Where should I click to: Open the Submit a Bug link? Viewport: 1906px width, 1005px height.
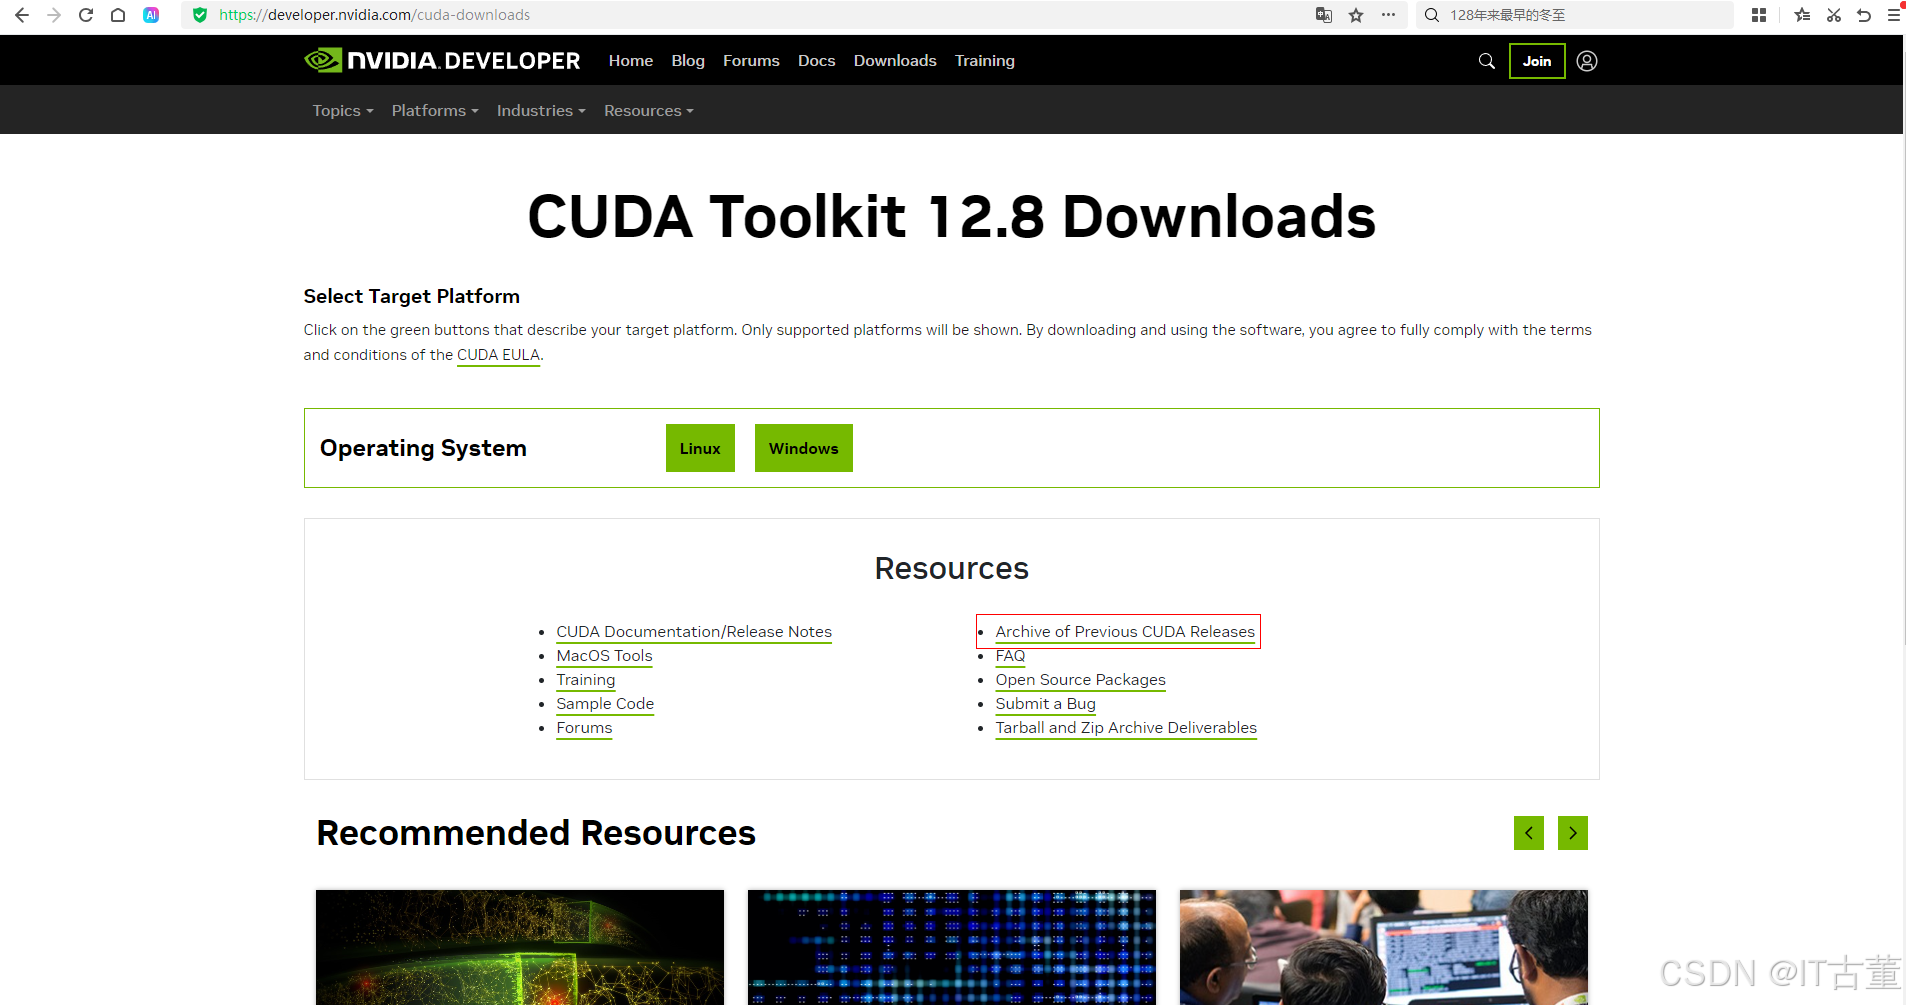1046,704
